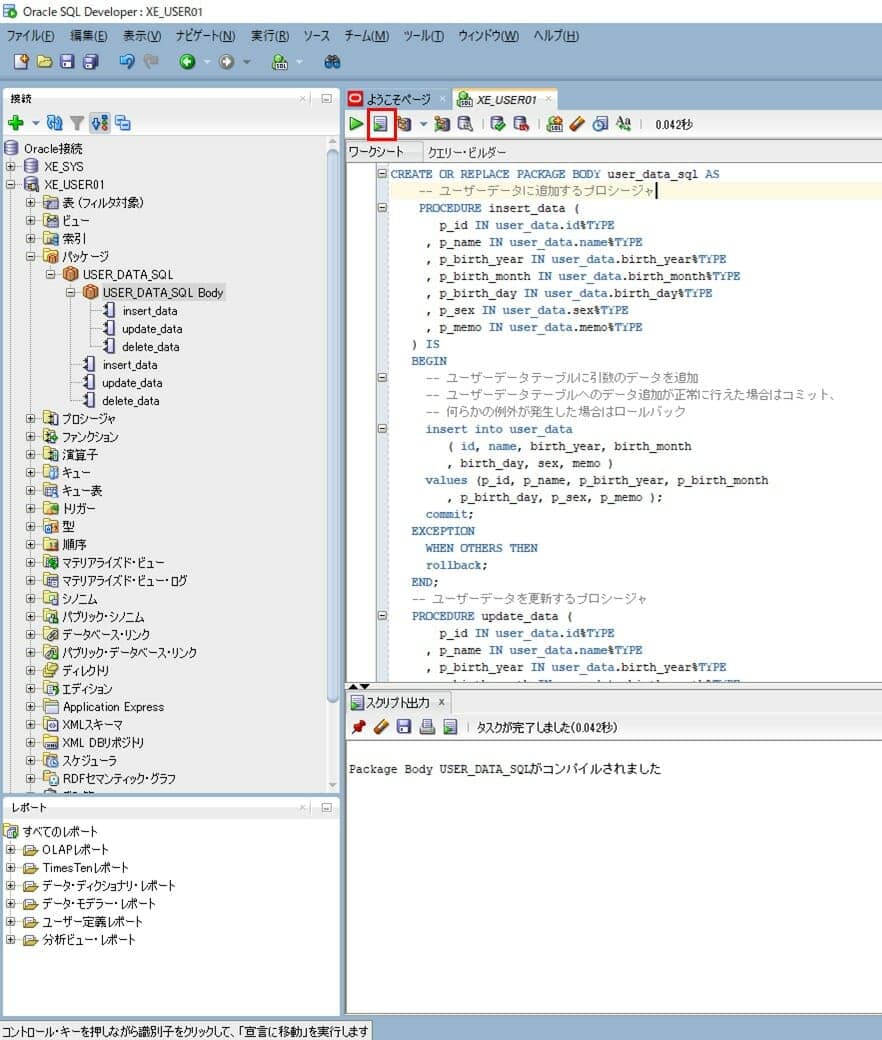
Task: Select the TimesTenレポート item
Action: 86,868
